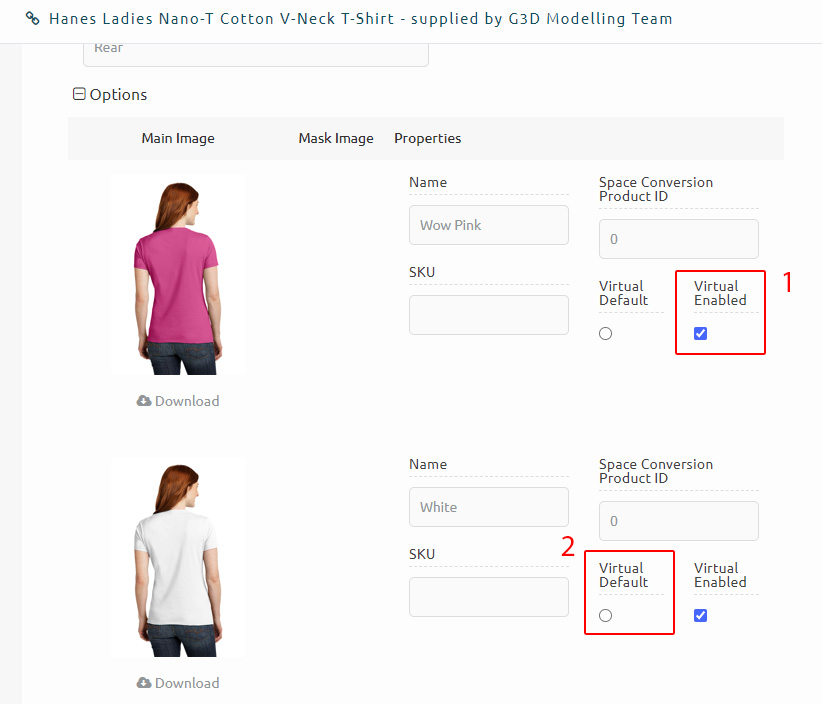Uncheck Virtual Enabled for White
This screenshot has height=704, width=822.
click(x=700, y=615)
